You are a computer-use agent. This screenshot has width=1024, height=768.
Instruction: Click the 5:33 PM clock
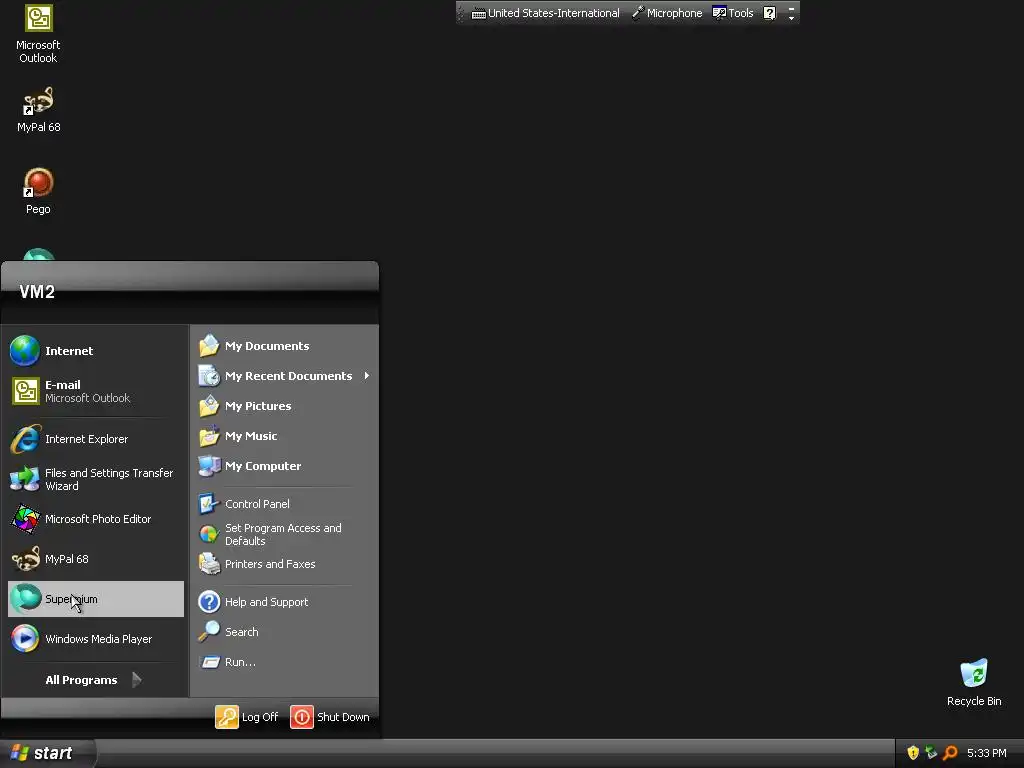987,753
